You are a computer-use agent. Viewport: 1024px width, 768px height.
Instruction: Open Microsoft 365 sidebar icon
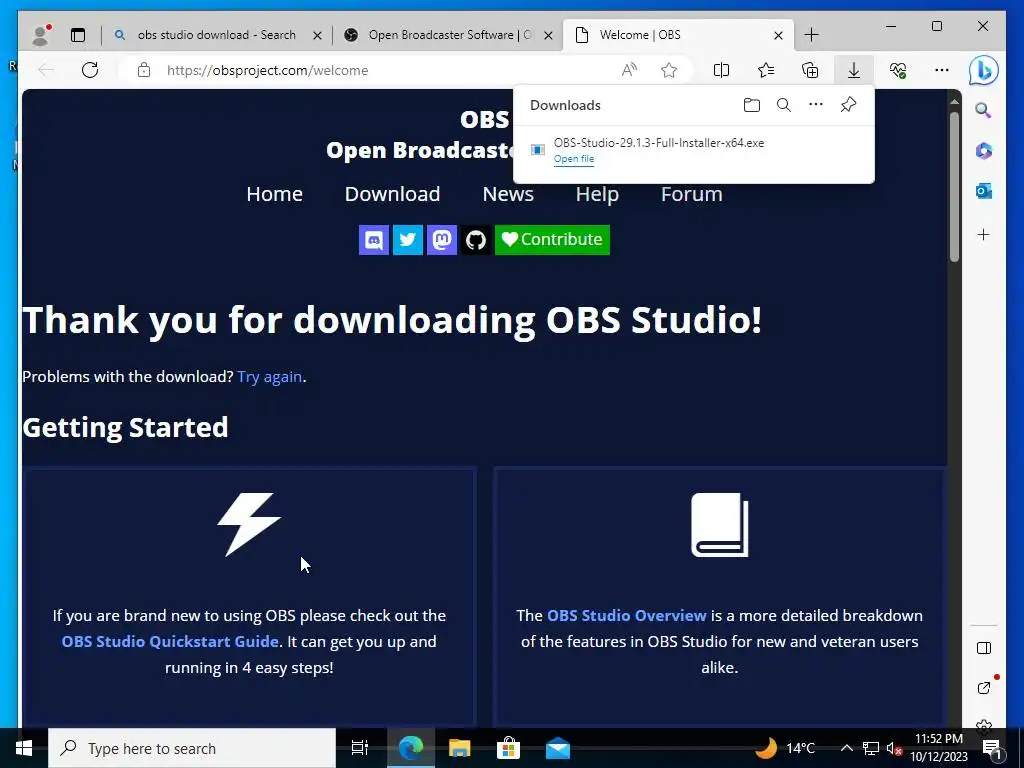point(984,151)
